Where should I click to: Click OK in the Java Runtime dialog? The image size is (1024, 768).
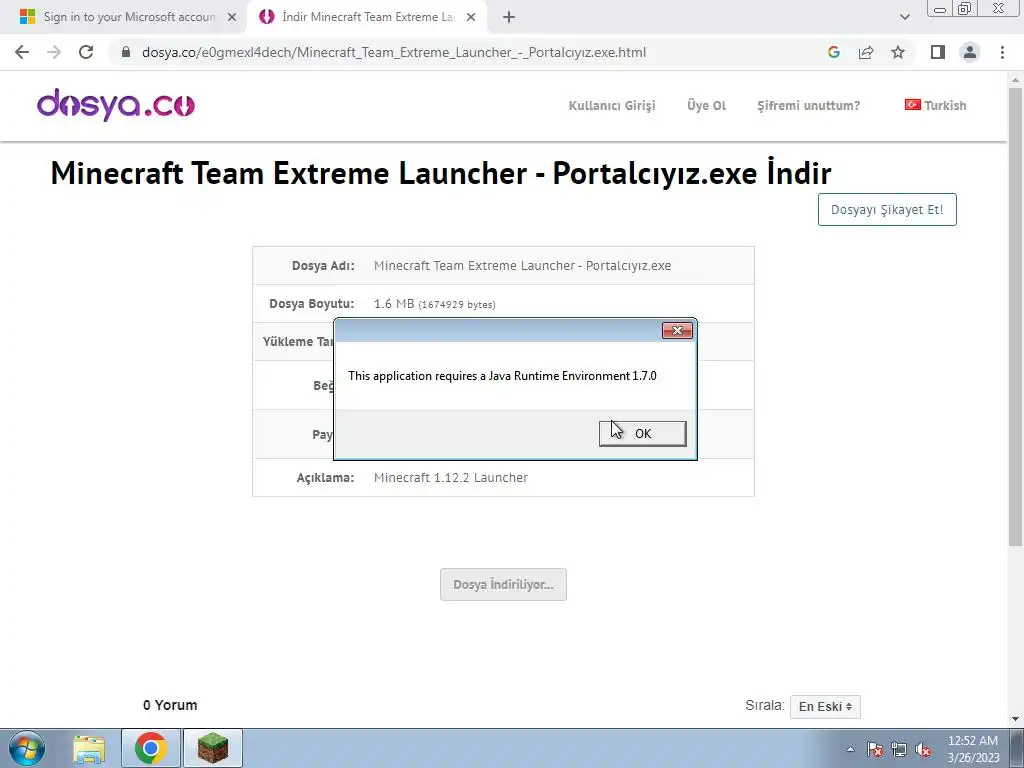click(x=643, y=434)
